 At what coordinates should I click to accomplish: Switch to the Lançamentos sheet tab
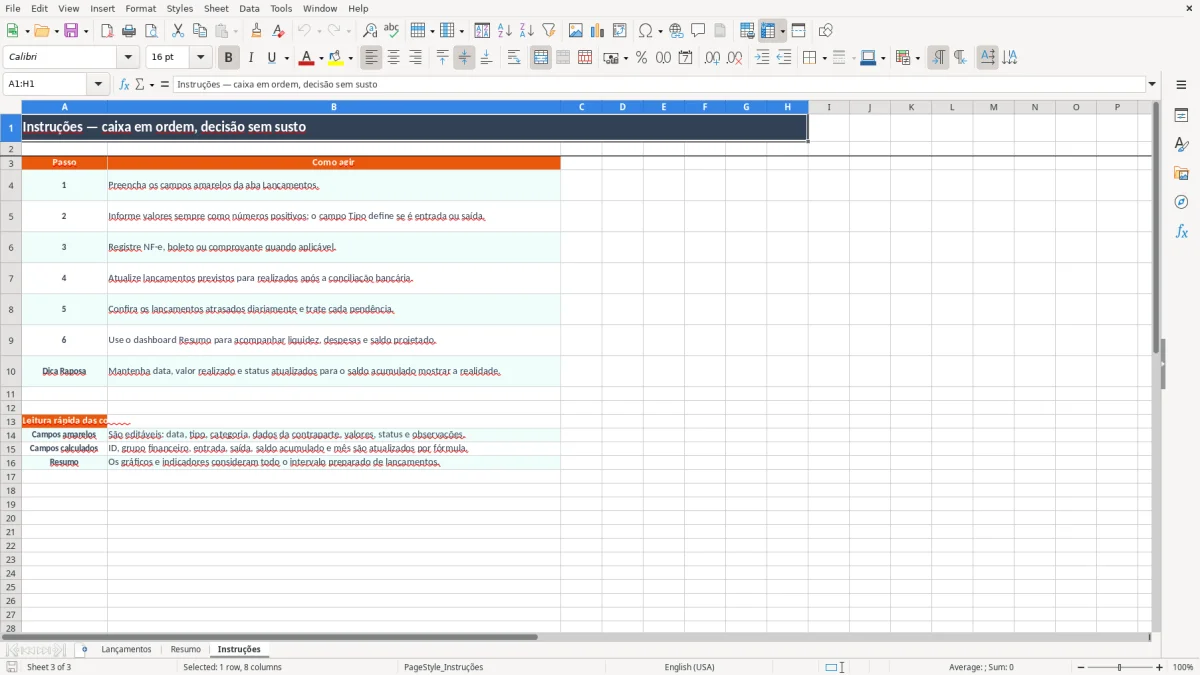[126, 650]
